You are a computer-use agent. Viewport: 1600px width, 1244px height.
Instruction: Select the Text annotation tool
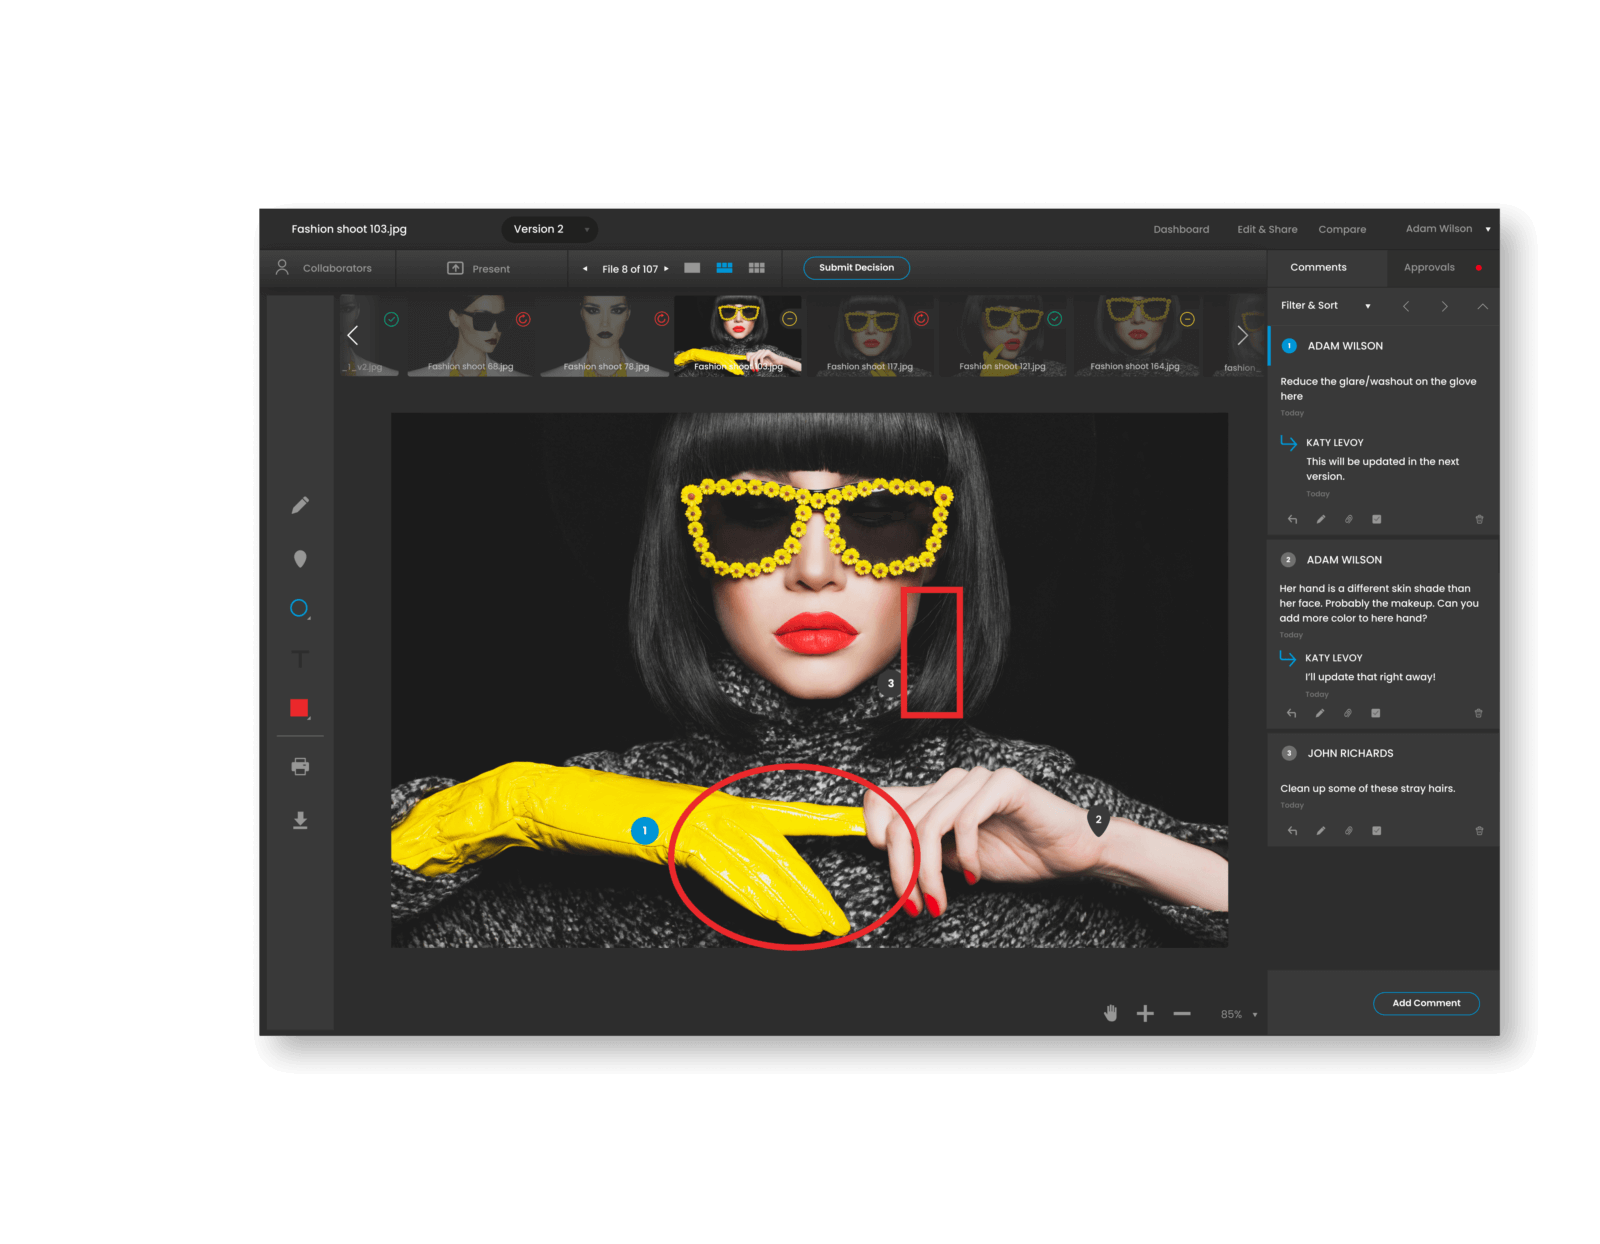(300, 658)
